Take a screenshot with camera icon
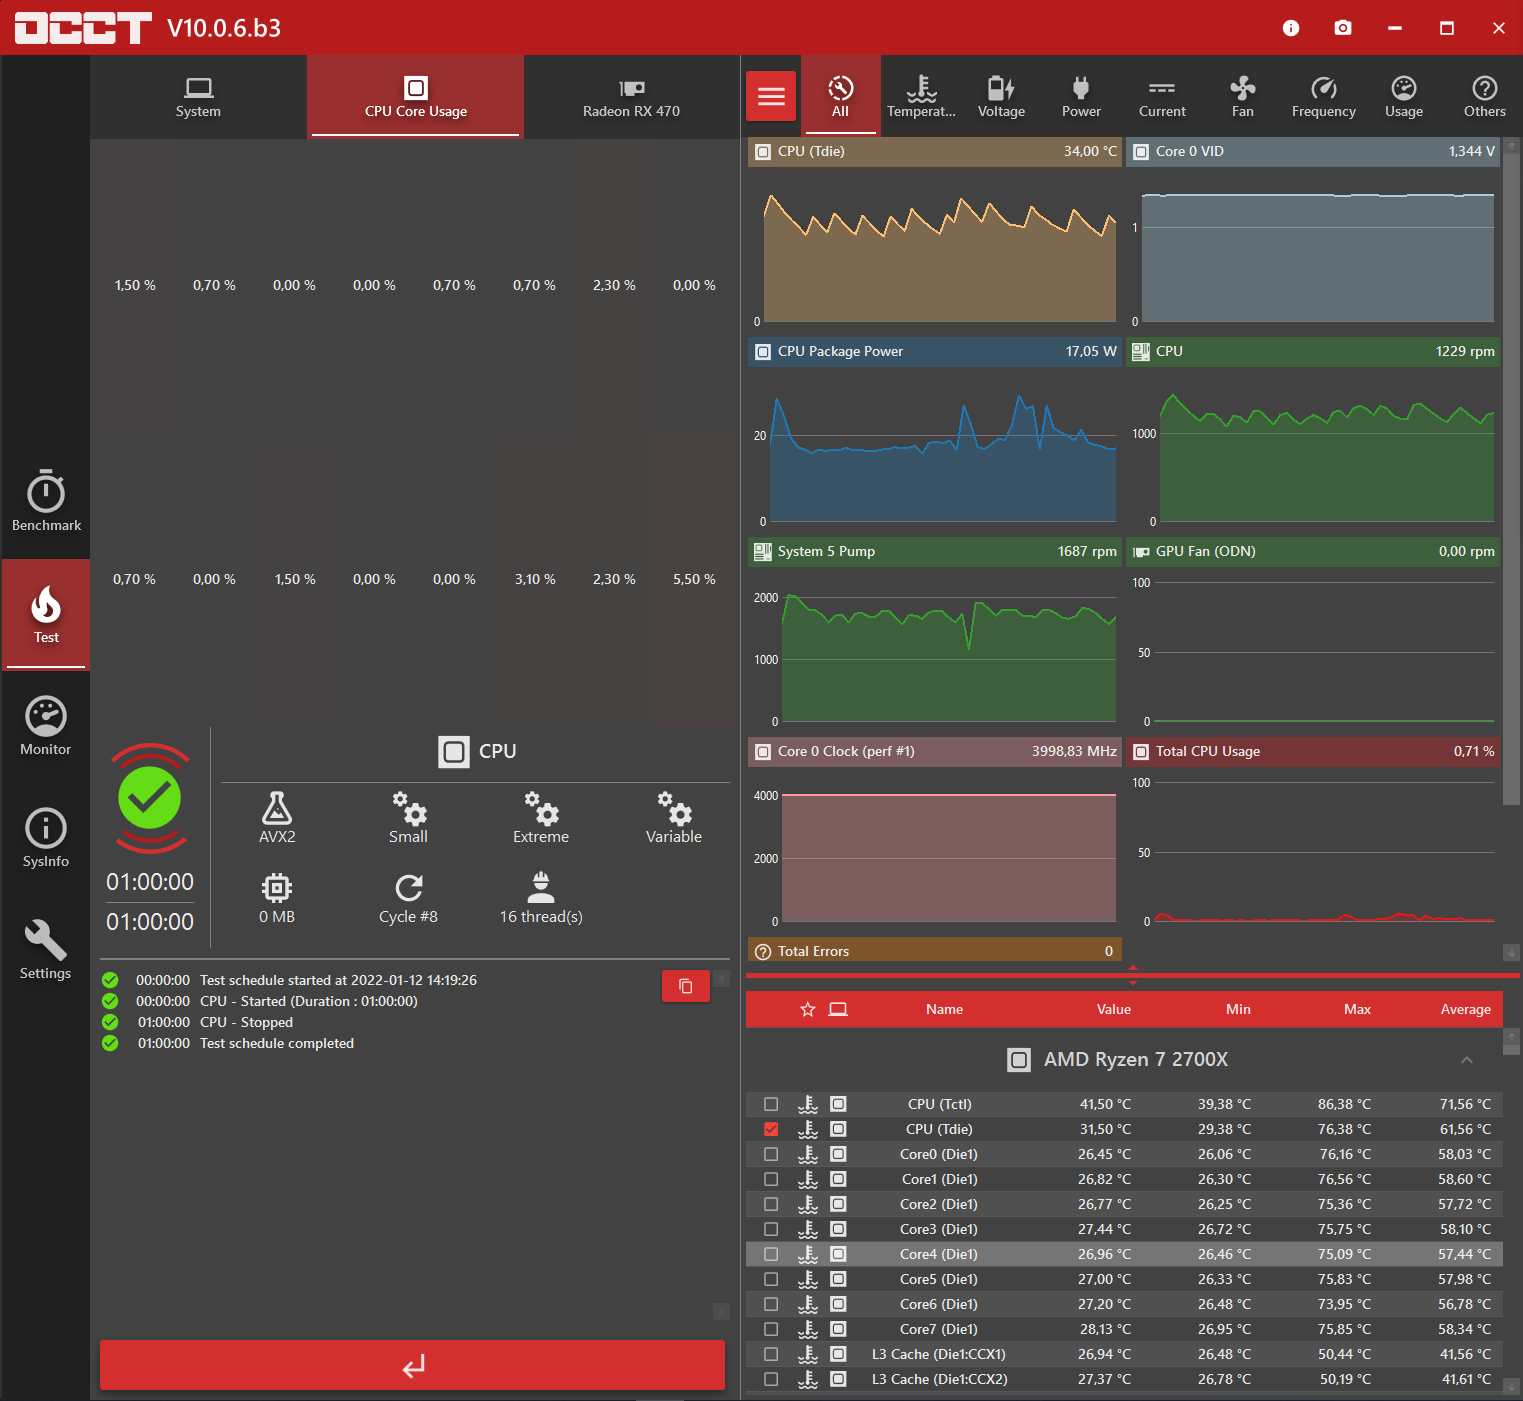Screen dimensions: 1523x1401 [1343, 28]
